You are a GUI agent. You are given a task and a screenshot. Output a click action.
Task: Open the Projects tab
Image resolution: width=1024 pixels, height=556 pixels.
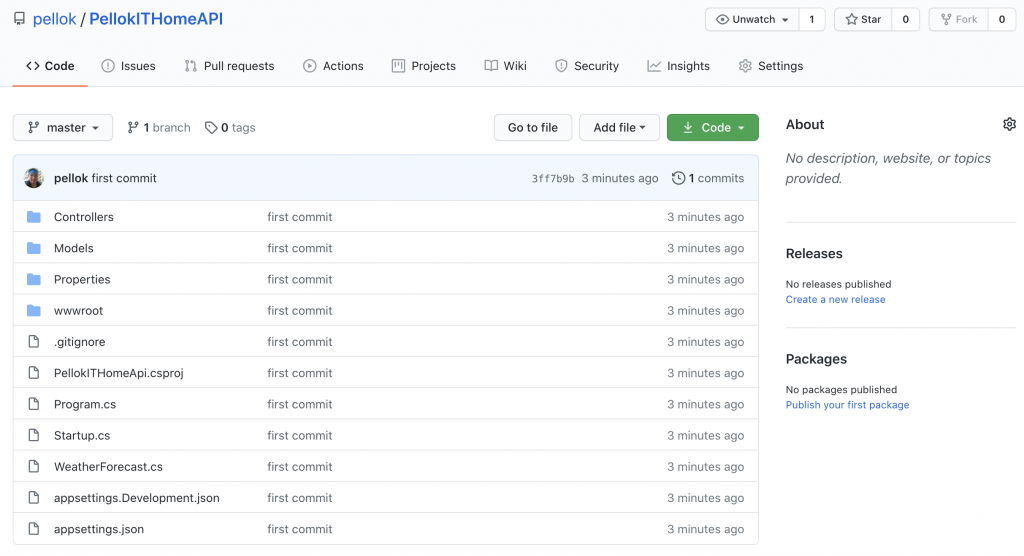coord(424,66)
